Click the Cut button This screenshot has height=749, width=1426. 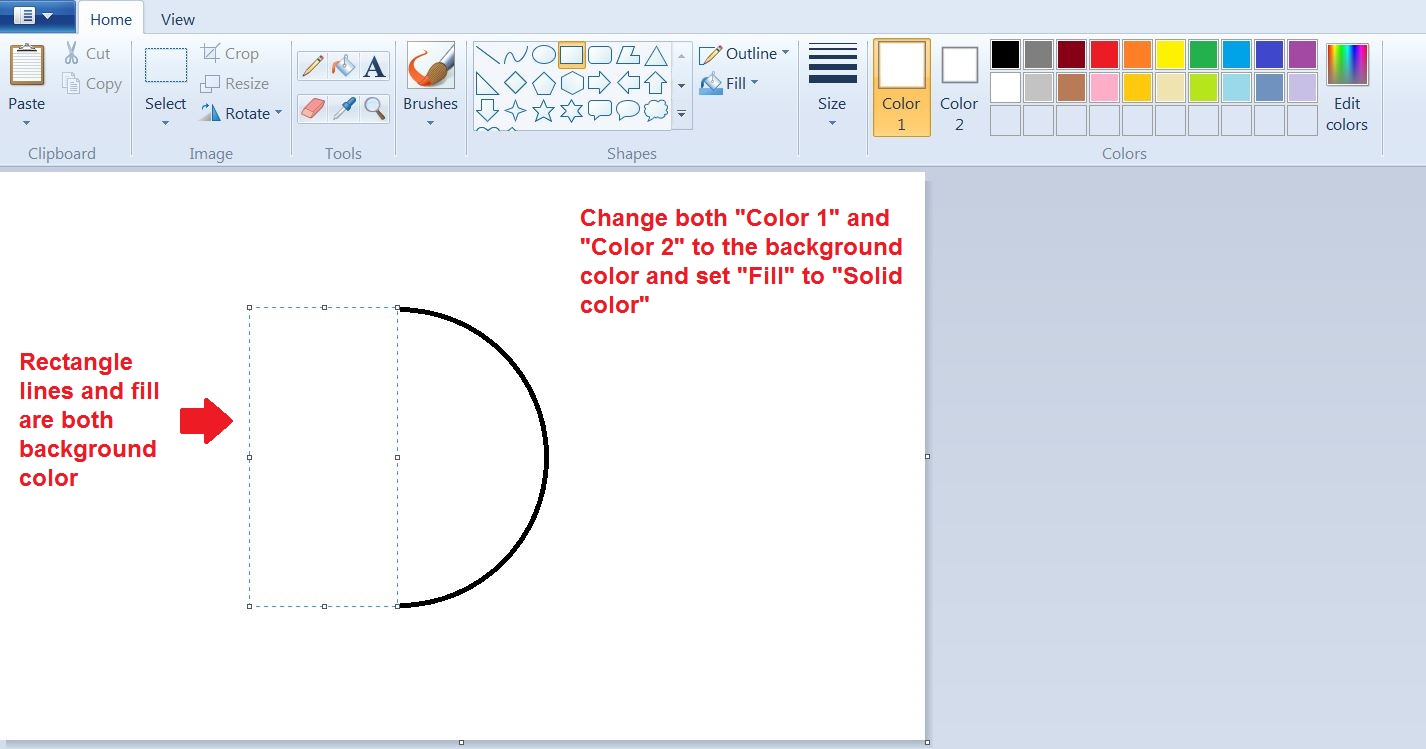point(88,53)
